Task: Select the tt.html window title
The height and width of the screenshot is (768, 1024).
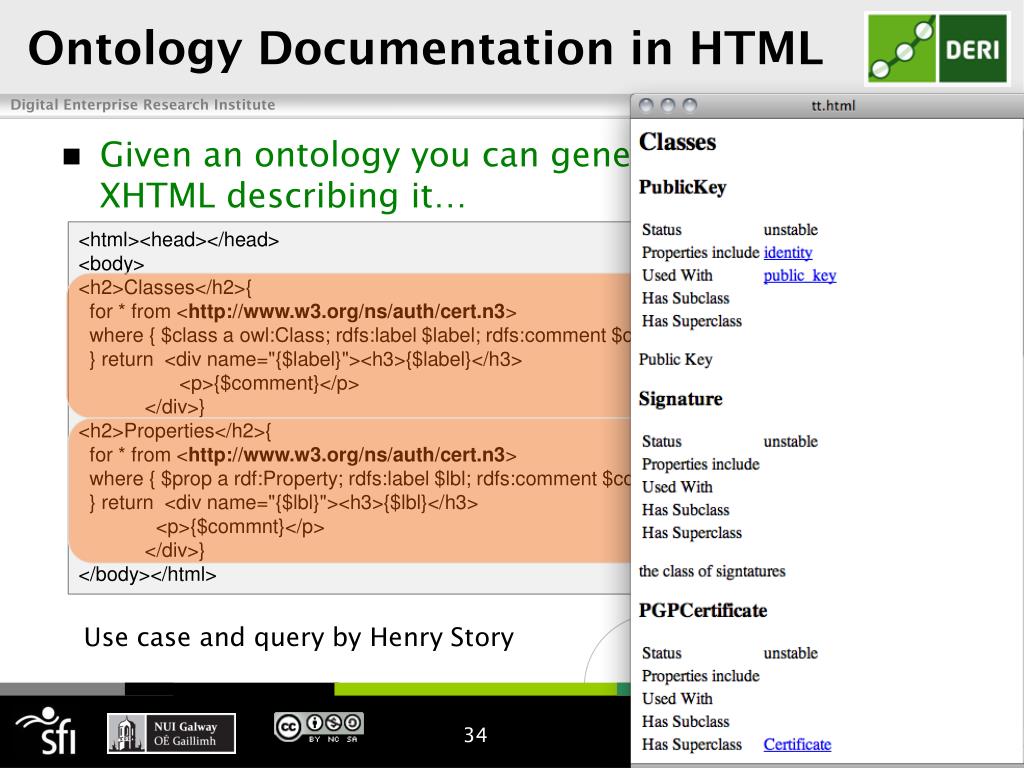Action: pyautogui.click(x=833, y=106)
